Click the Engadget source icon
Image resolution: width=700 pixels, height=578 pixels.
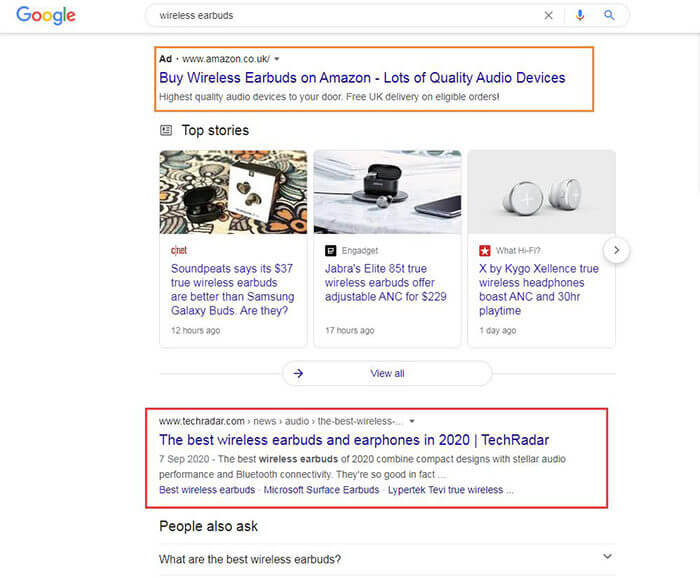click(x=332, y=250)
